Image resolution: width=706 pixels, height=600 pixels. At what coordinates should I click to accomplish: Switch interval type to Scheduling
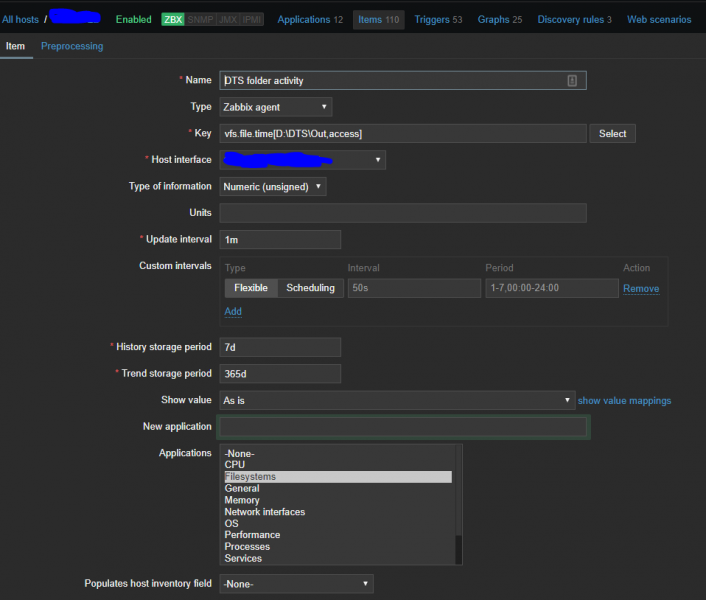310,288
